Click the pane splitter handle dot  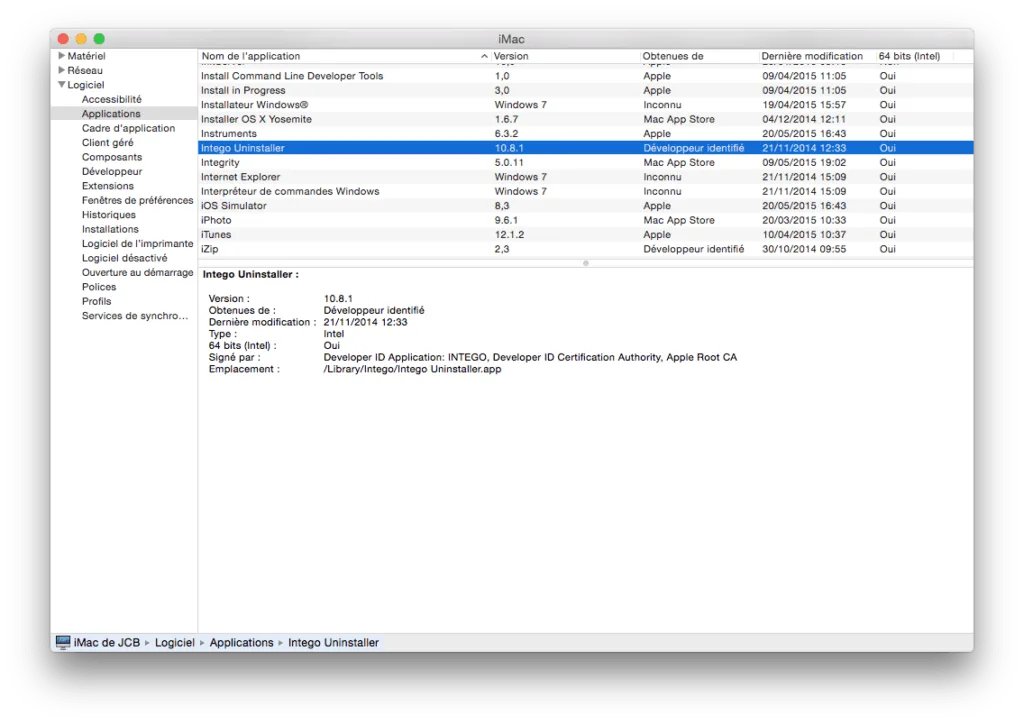click(586, 263)
